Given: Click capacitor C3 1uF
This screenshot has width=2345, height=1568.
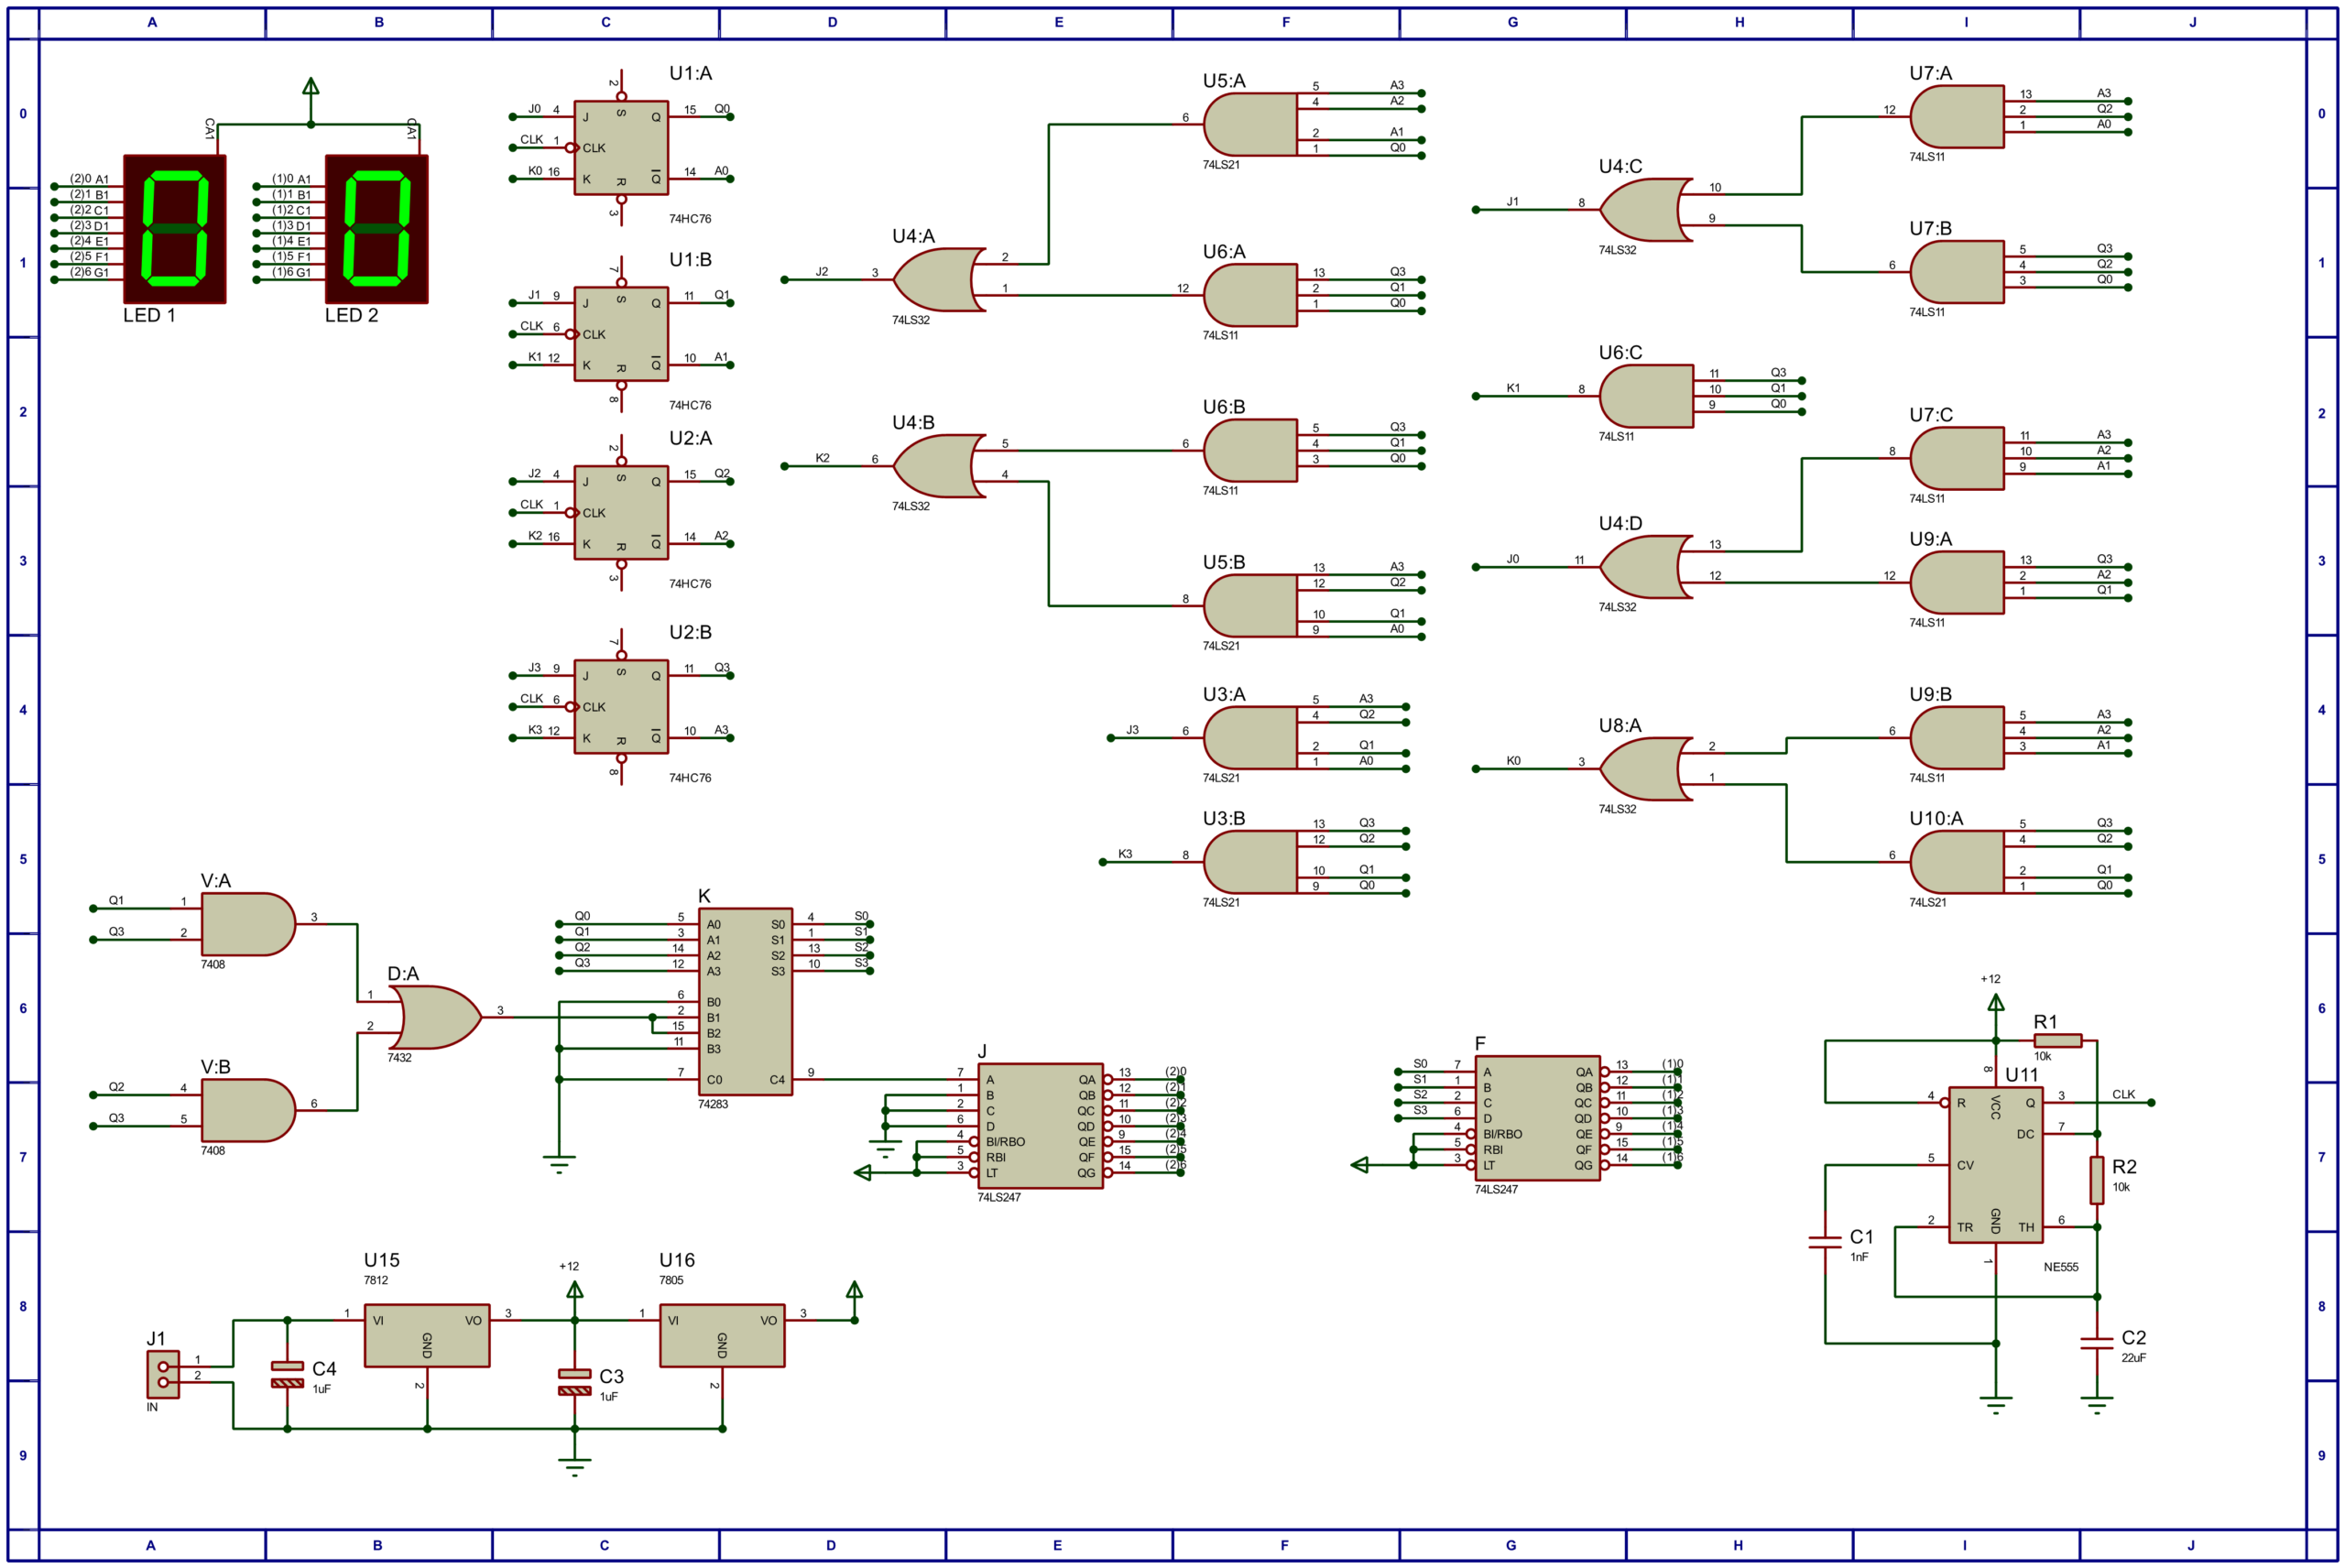Looking at the screenshot, I should tap(574, 1382).
